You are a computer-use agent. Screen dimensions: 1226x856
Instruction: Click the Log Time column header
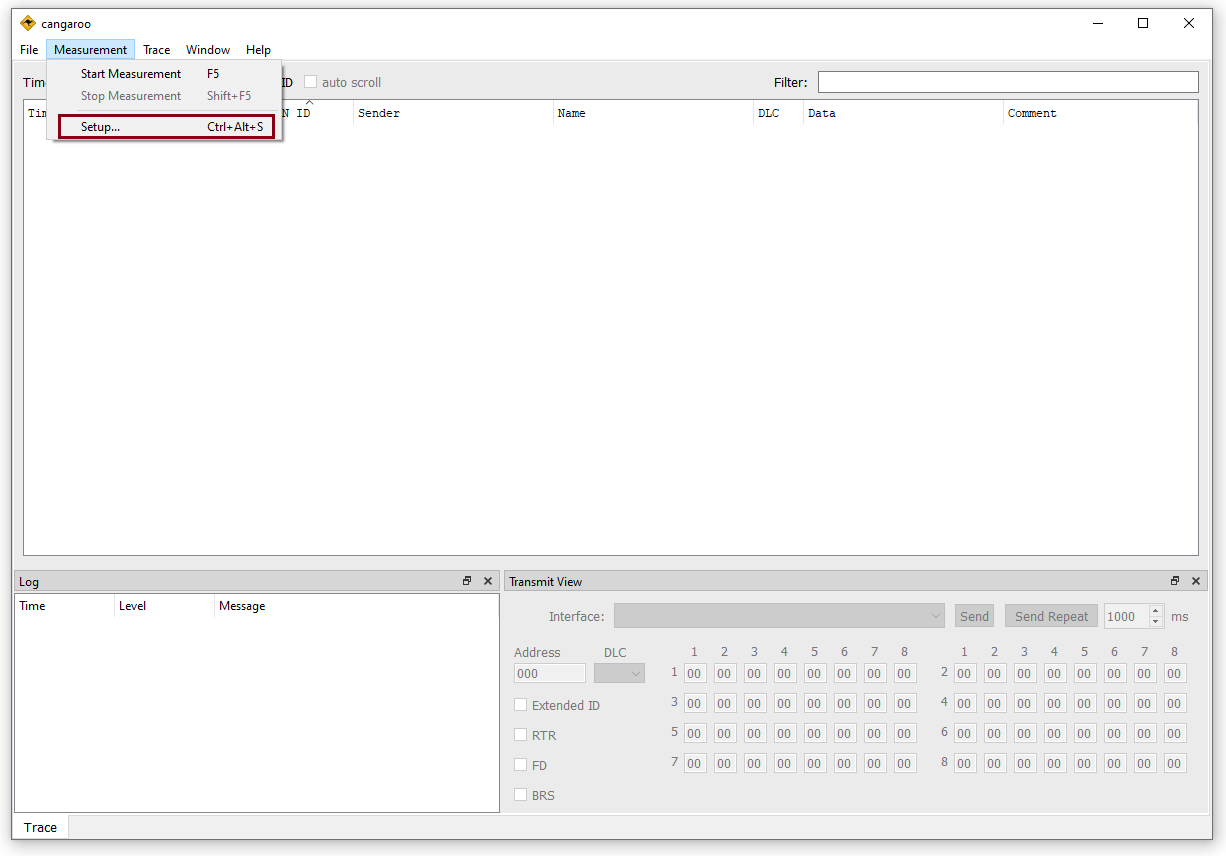(64, 606)
